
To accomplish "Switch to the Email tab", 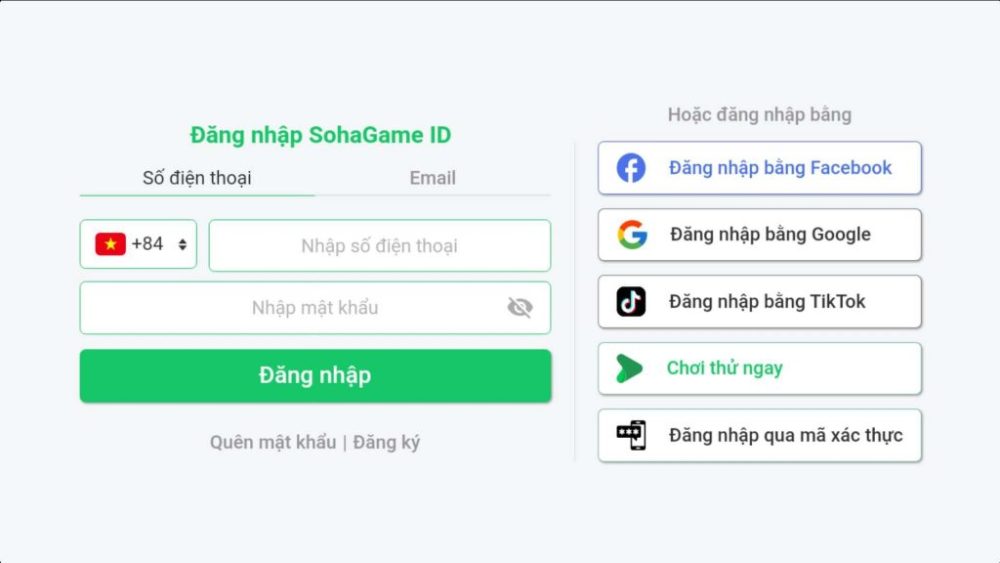I will pos(432,178).
